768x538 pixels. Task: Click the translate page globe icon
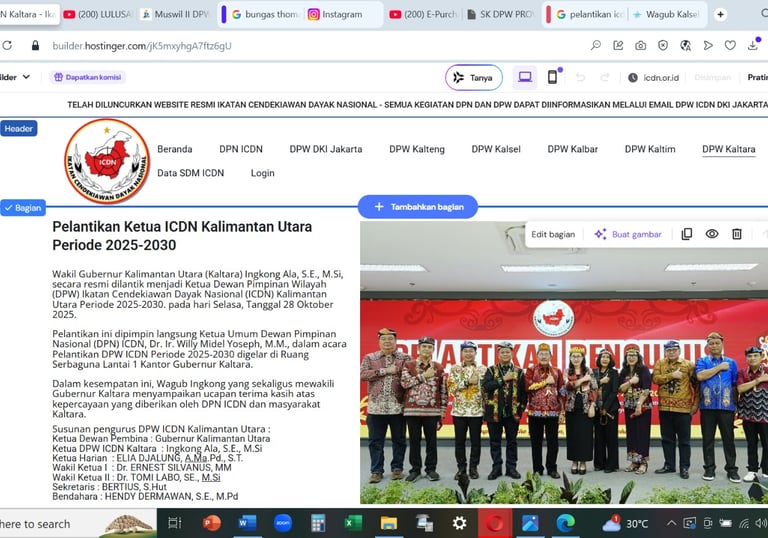pos(686,46)
